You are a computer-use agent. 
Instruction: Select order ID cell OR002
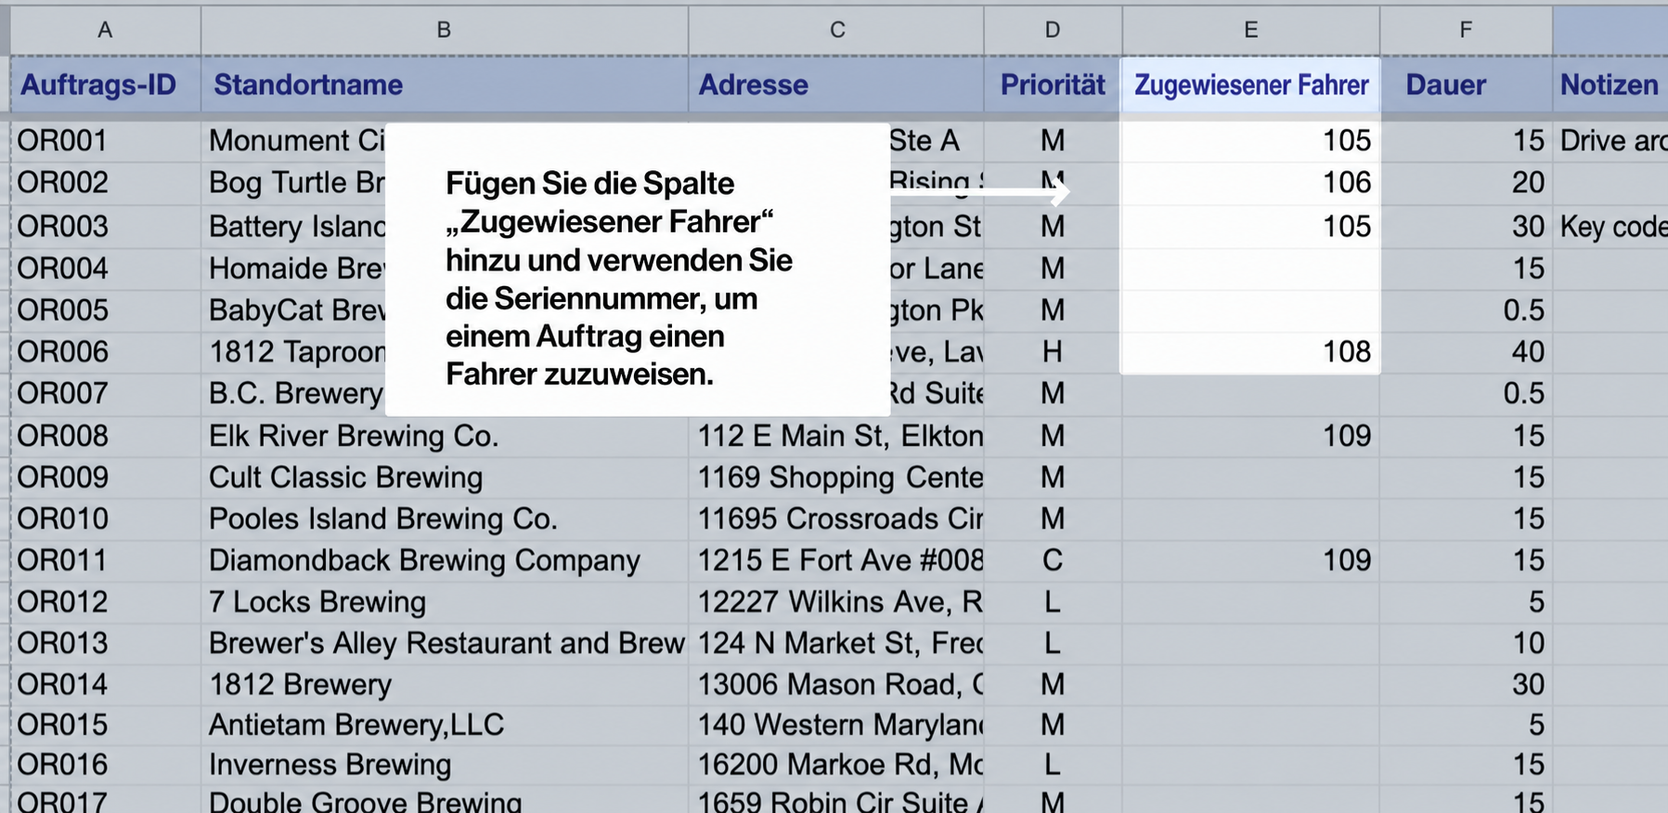coord(105,183)
